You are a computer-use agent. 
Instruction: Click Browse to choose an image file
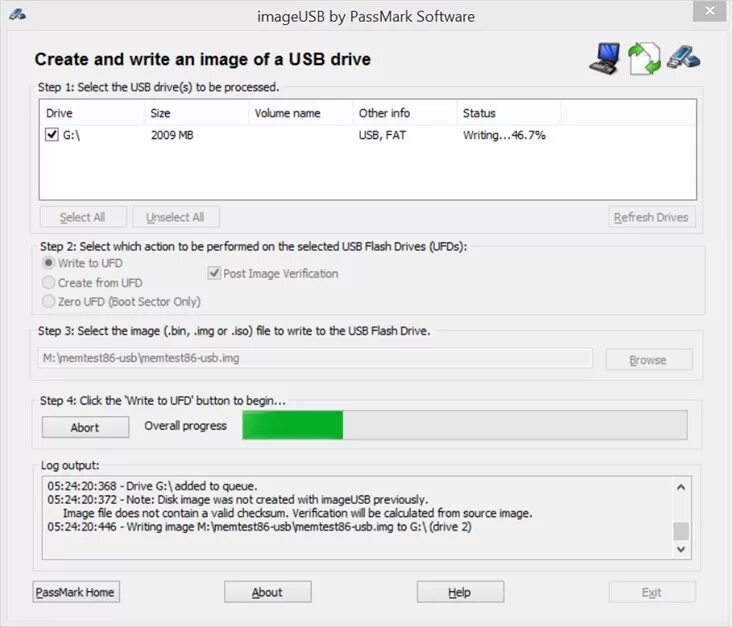tap(648, 360)
